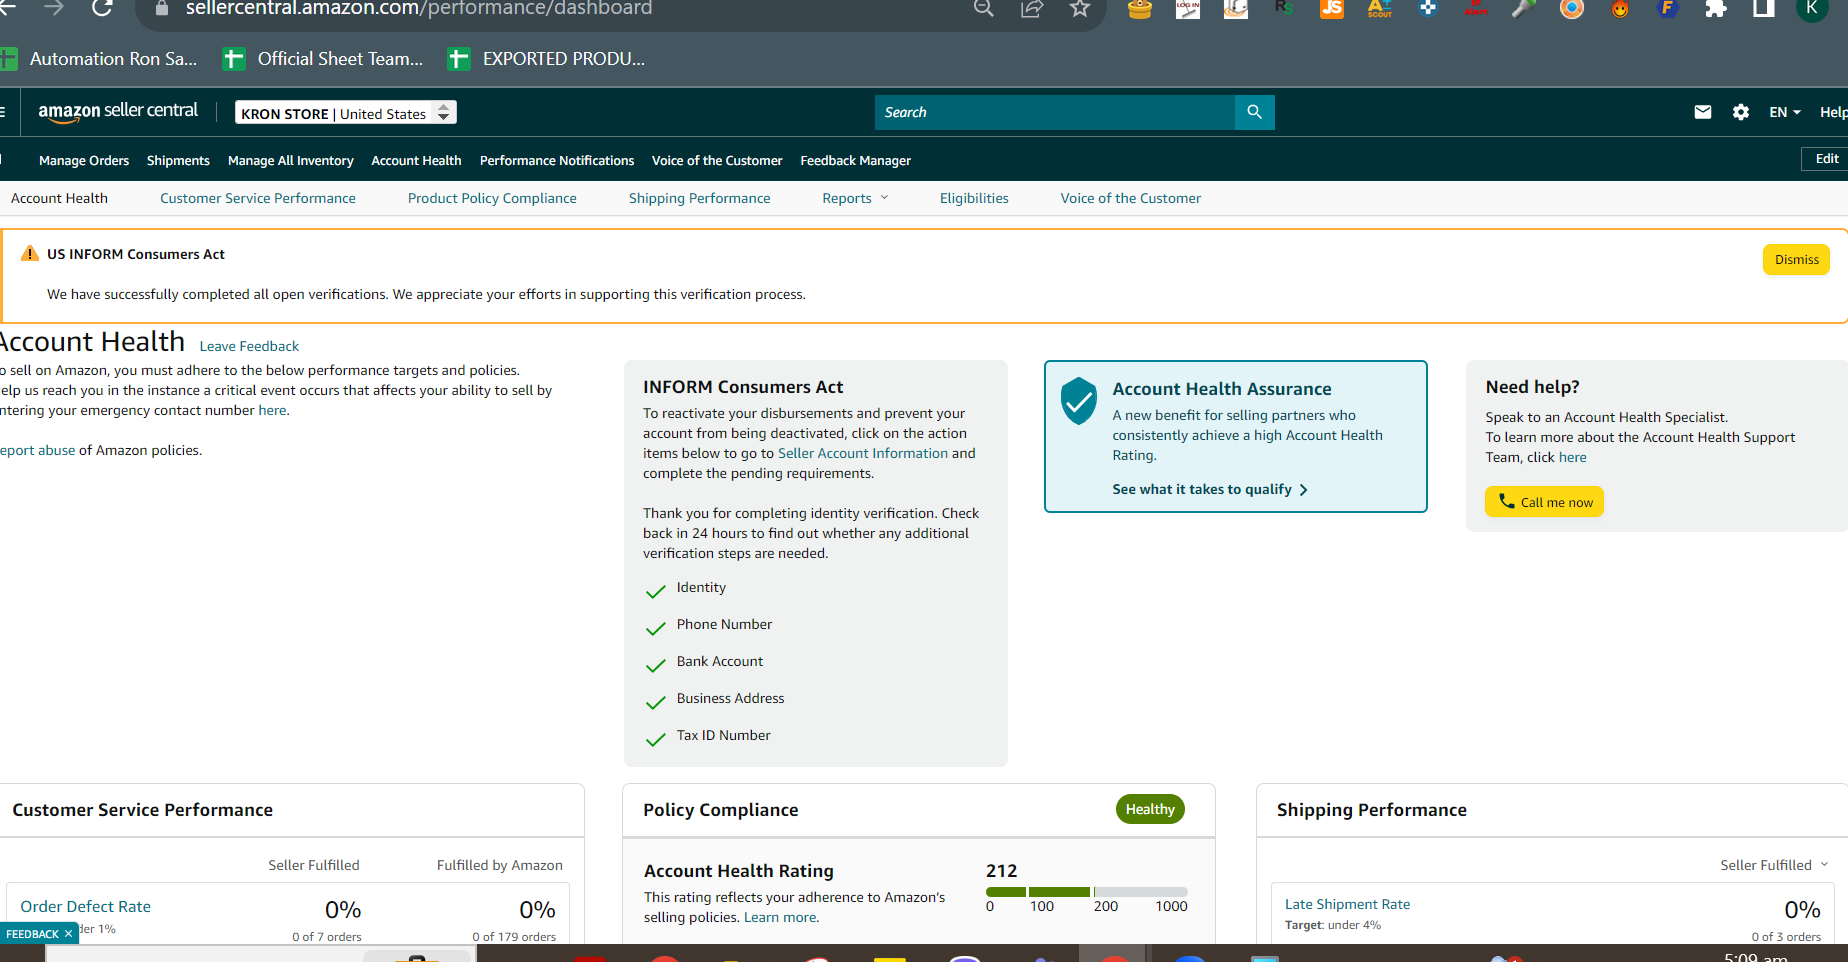Open the Jungle Scout JS extension
This screenshot has height=962, width=1848.
coord(1332,9)
